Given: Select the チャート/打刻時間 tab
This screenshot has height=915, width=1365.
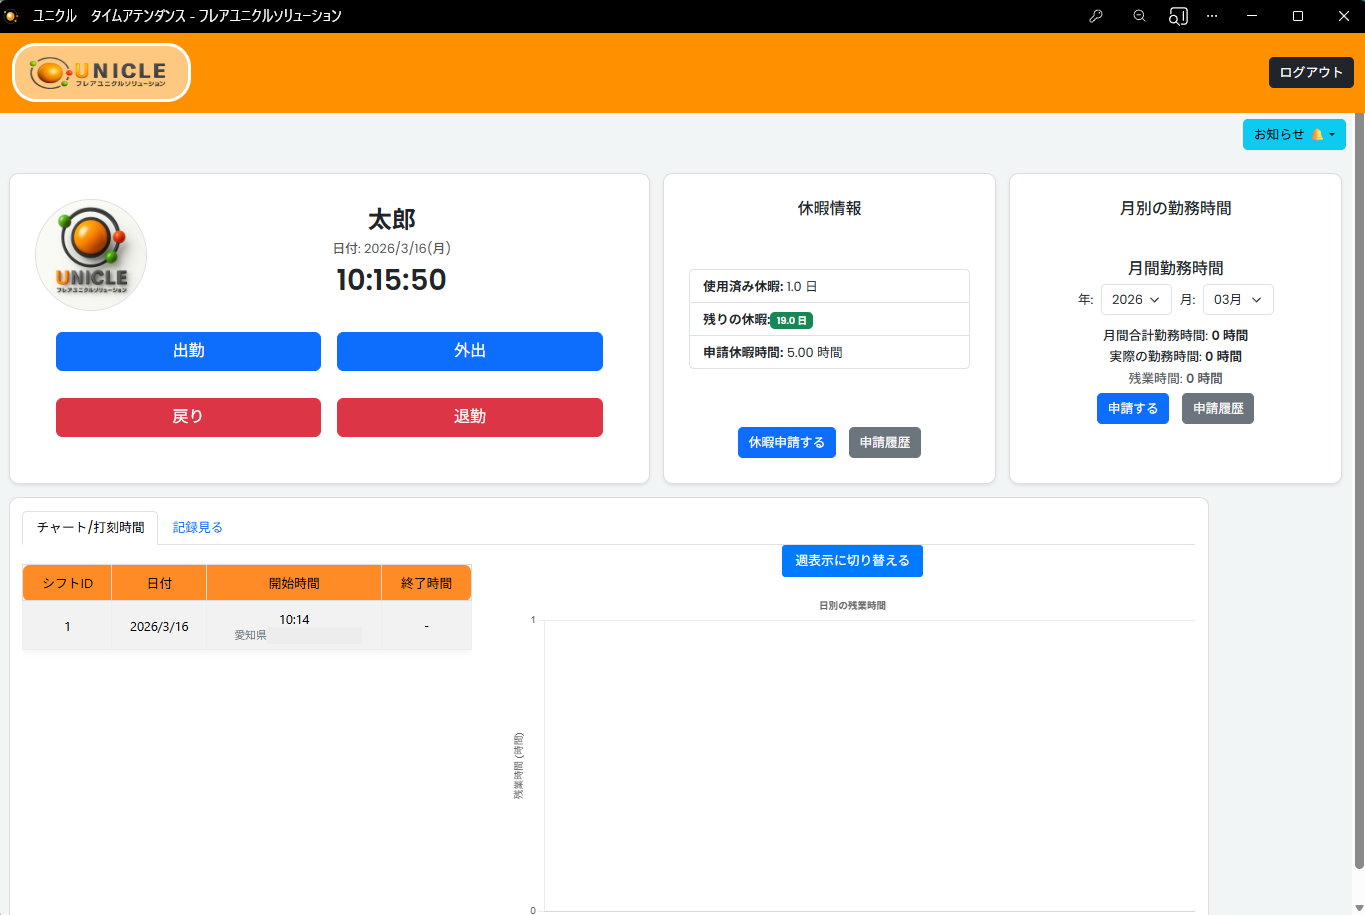Looking at the screenshot, I should pos(90,527).
